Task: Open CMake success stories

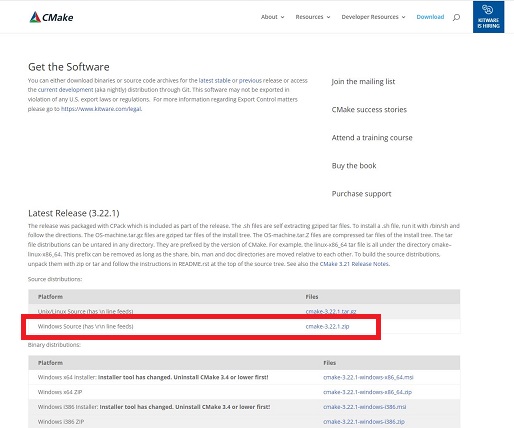Action: (369, 110)
